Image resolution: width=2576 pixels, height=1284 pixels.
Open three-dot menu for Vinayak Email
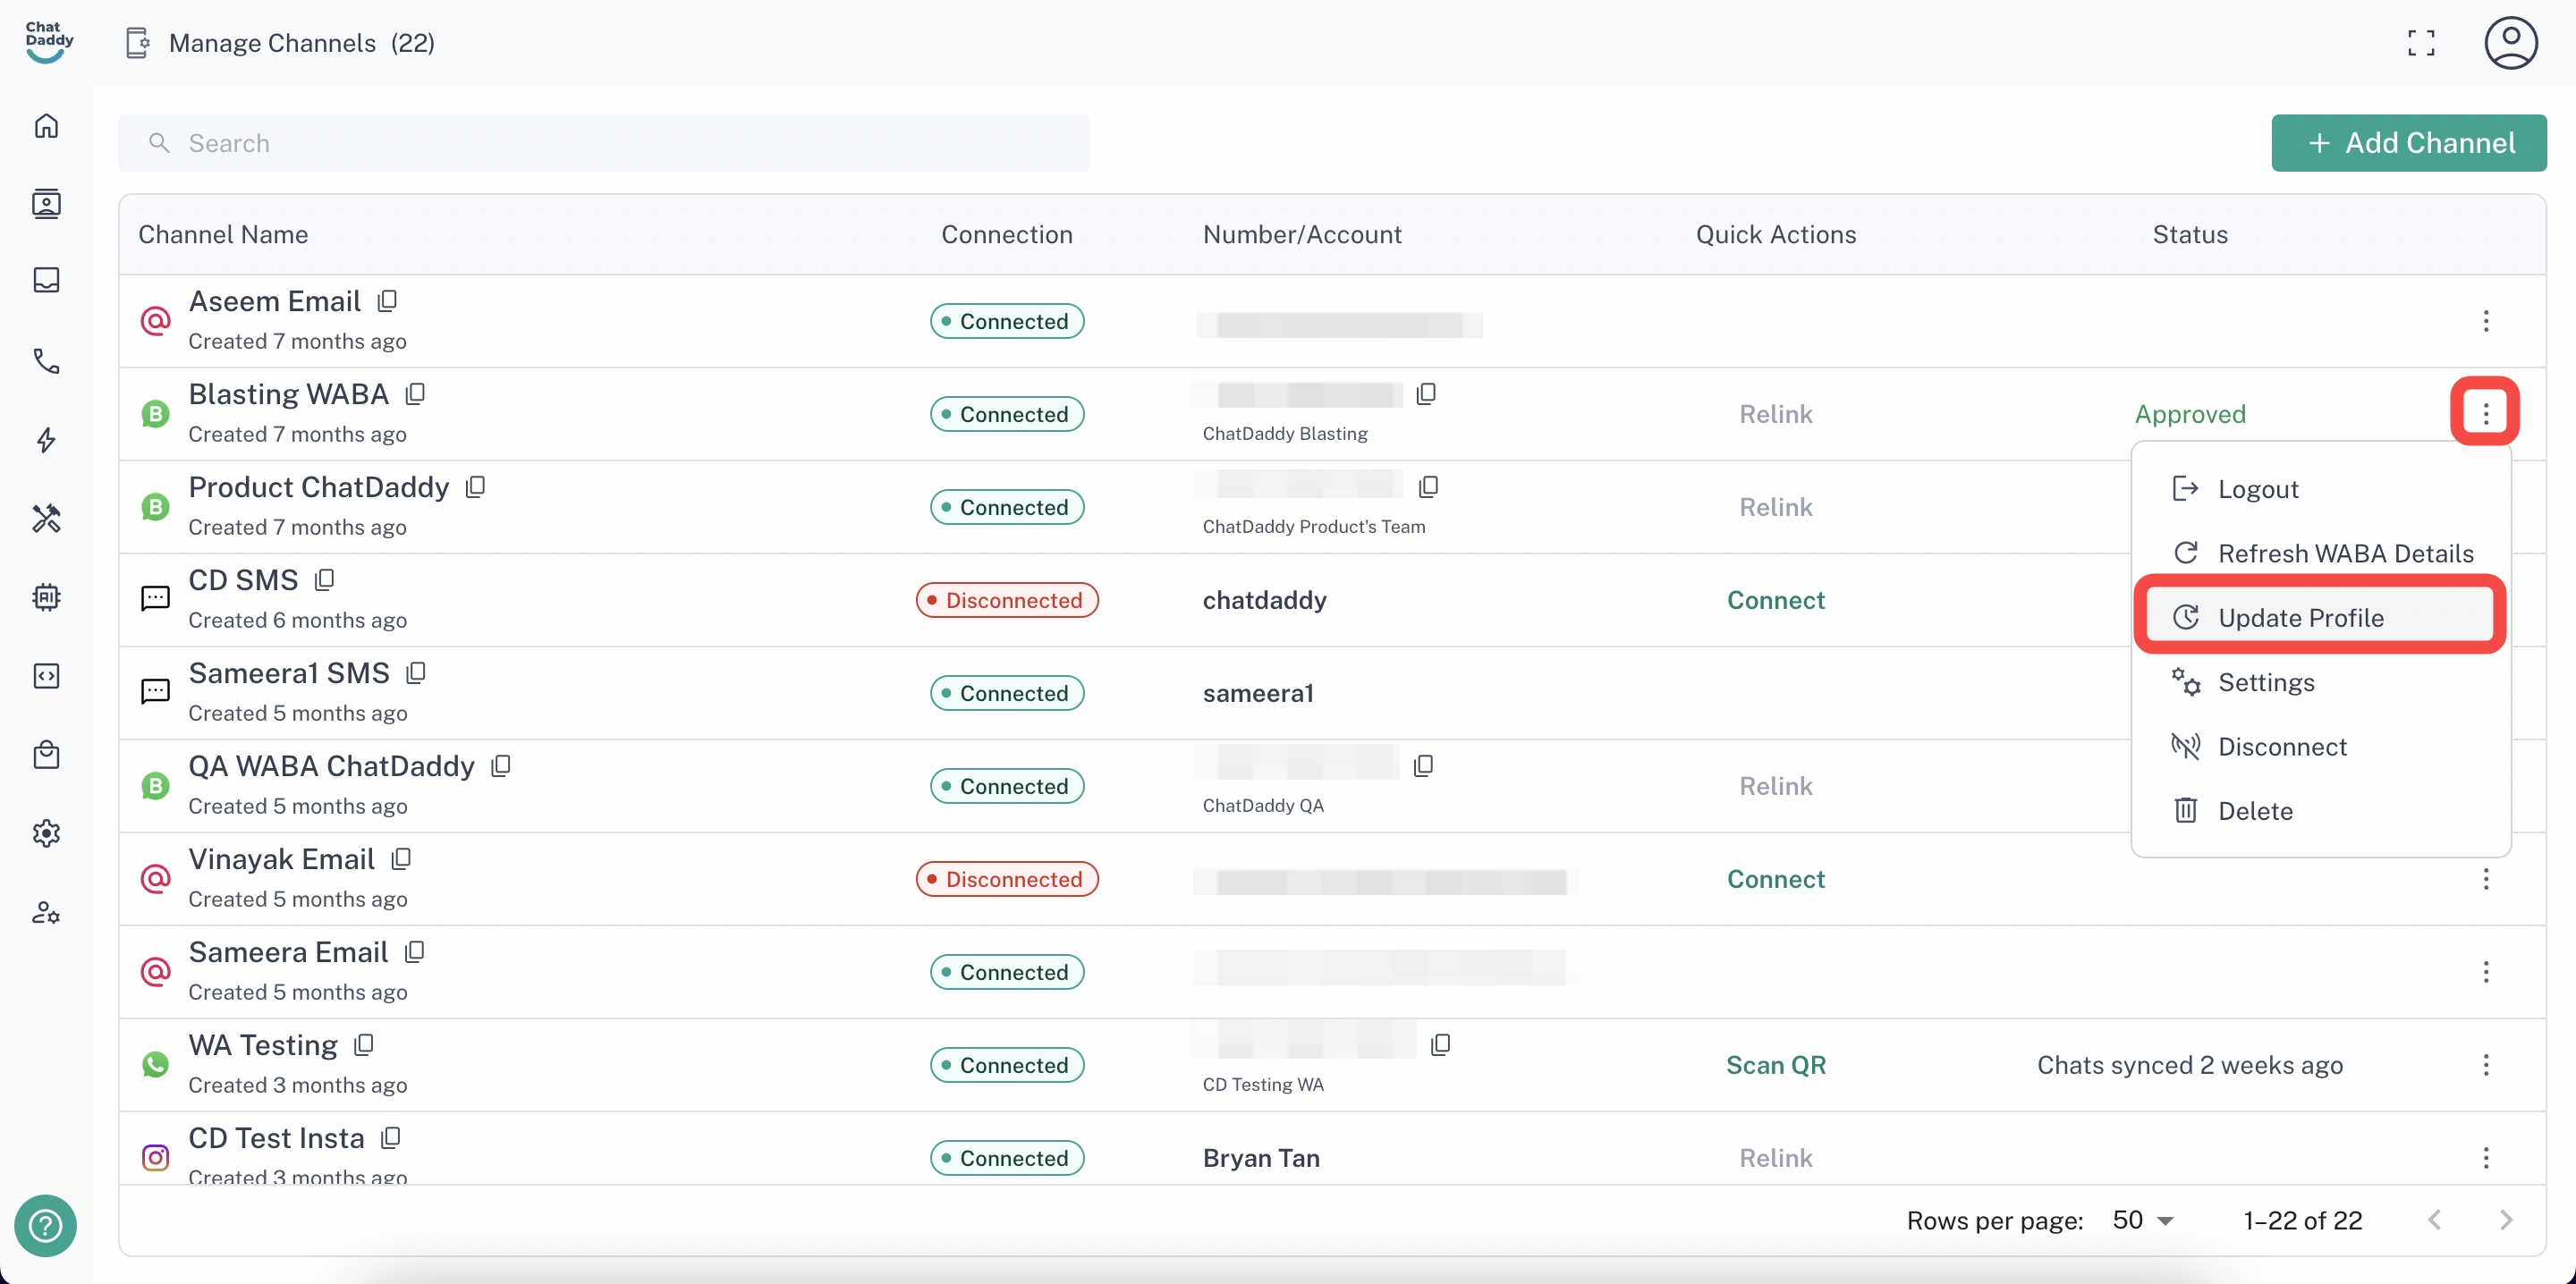pos(2485,879)
